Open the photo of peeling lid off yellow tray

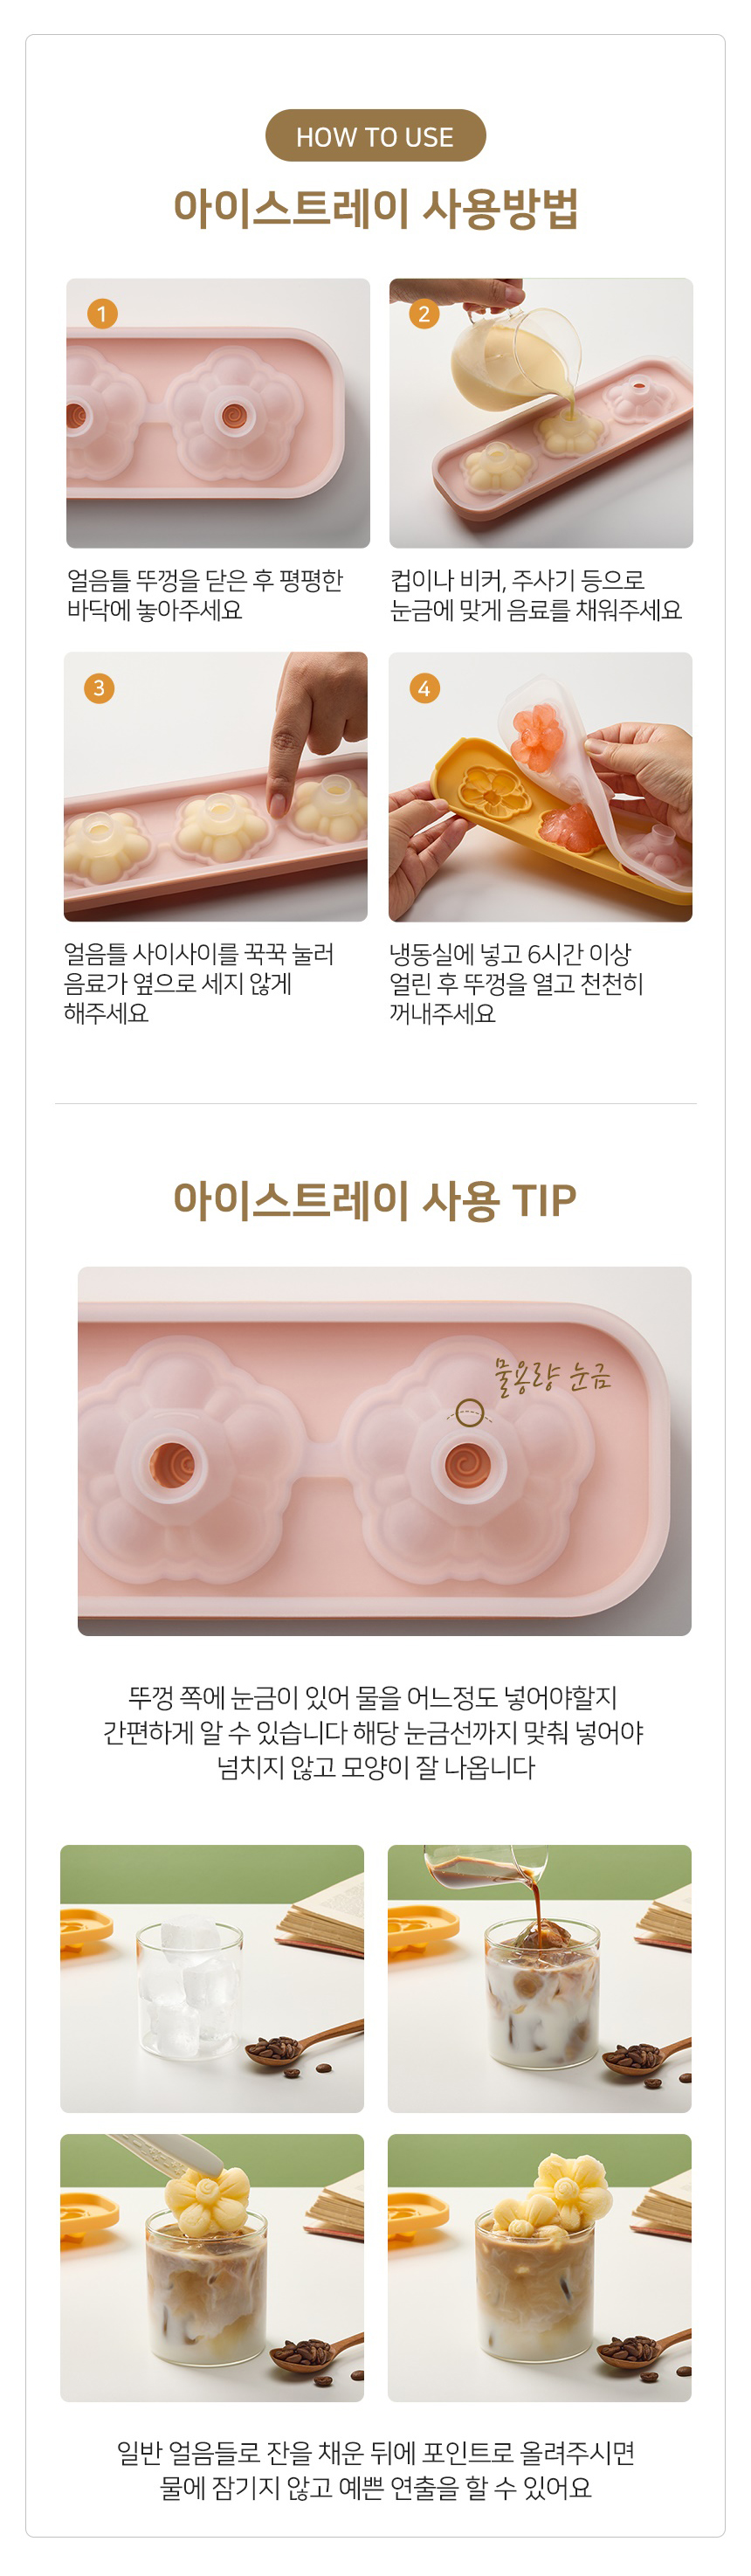pos(541,787)
